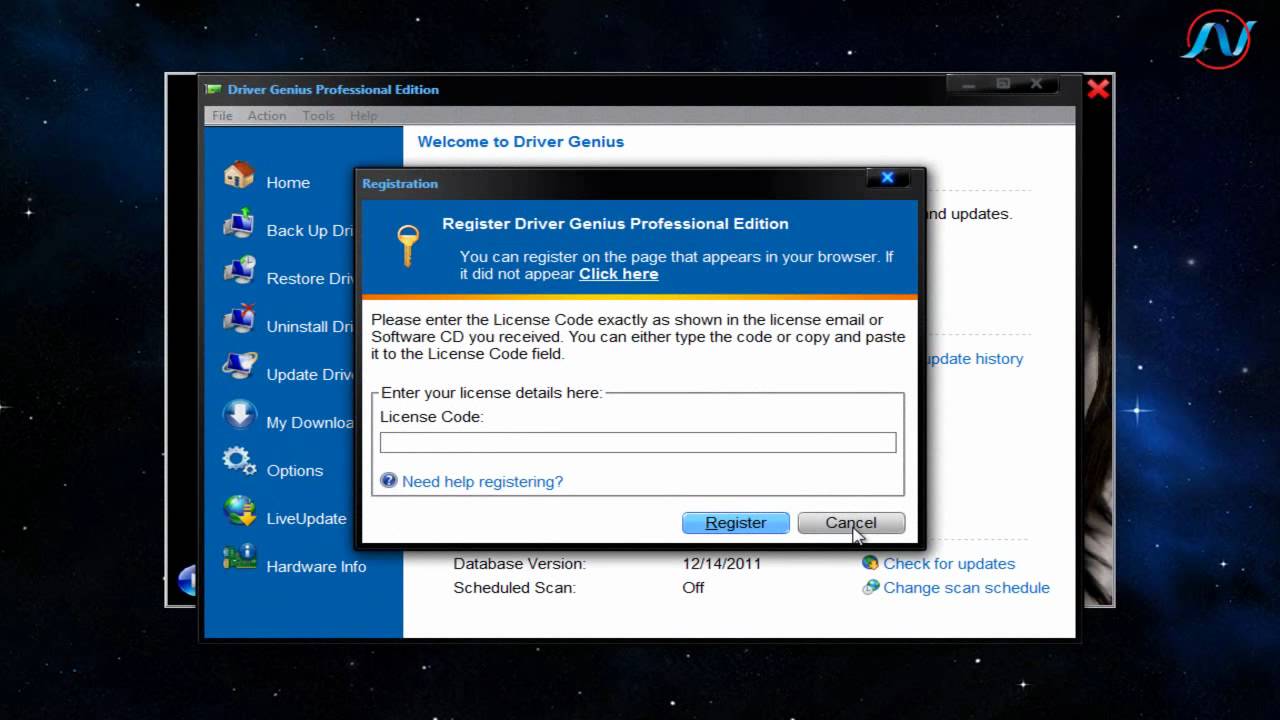
Task: Click the Restore Drivers sidebar icon
Action: [239, 271]
